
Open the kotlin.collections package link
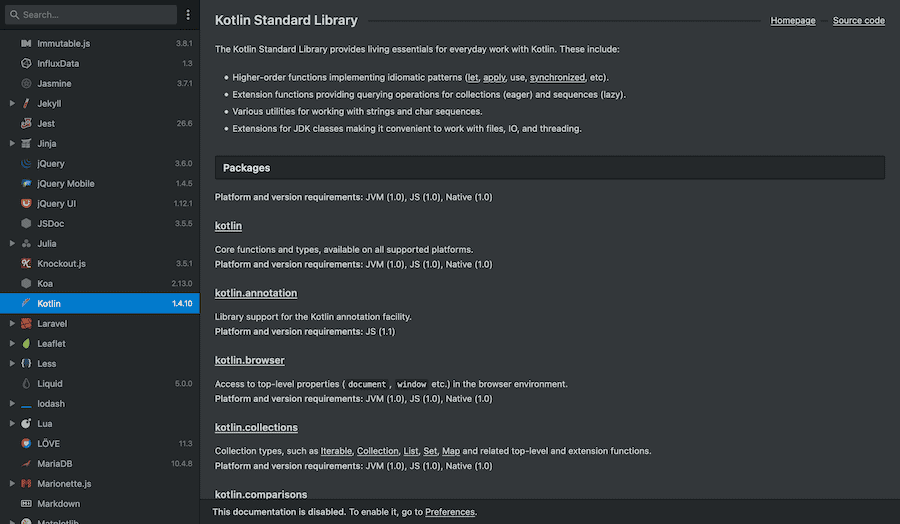click(256, 428)
